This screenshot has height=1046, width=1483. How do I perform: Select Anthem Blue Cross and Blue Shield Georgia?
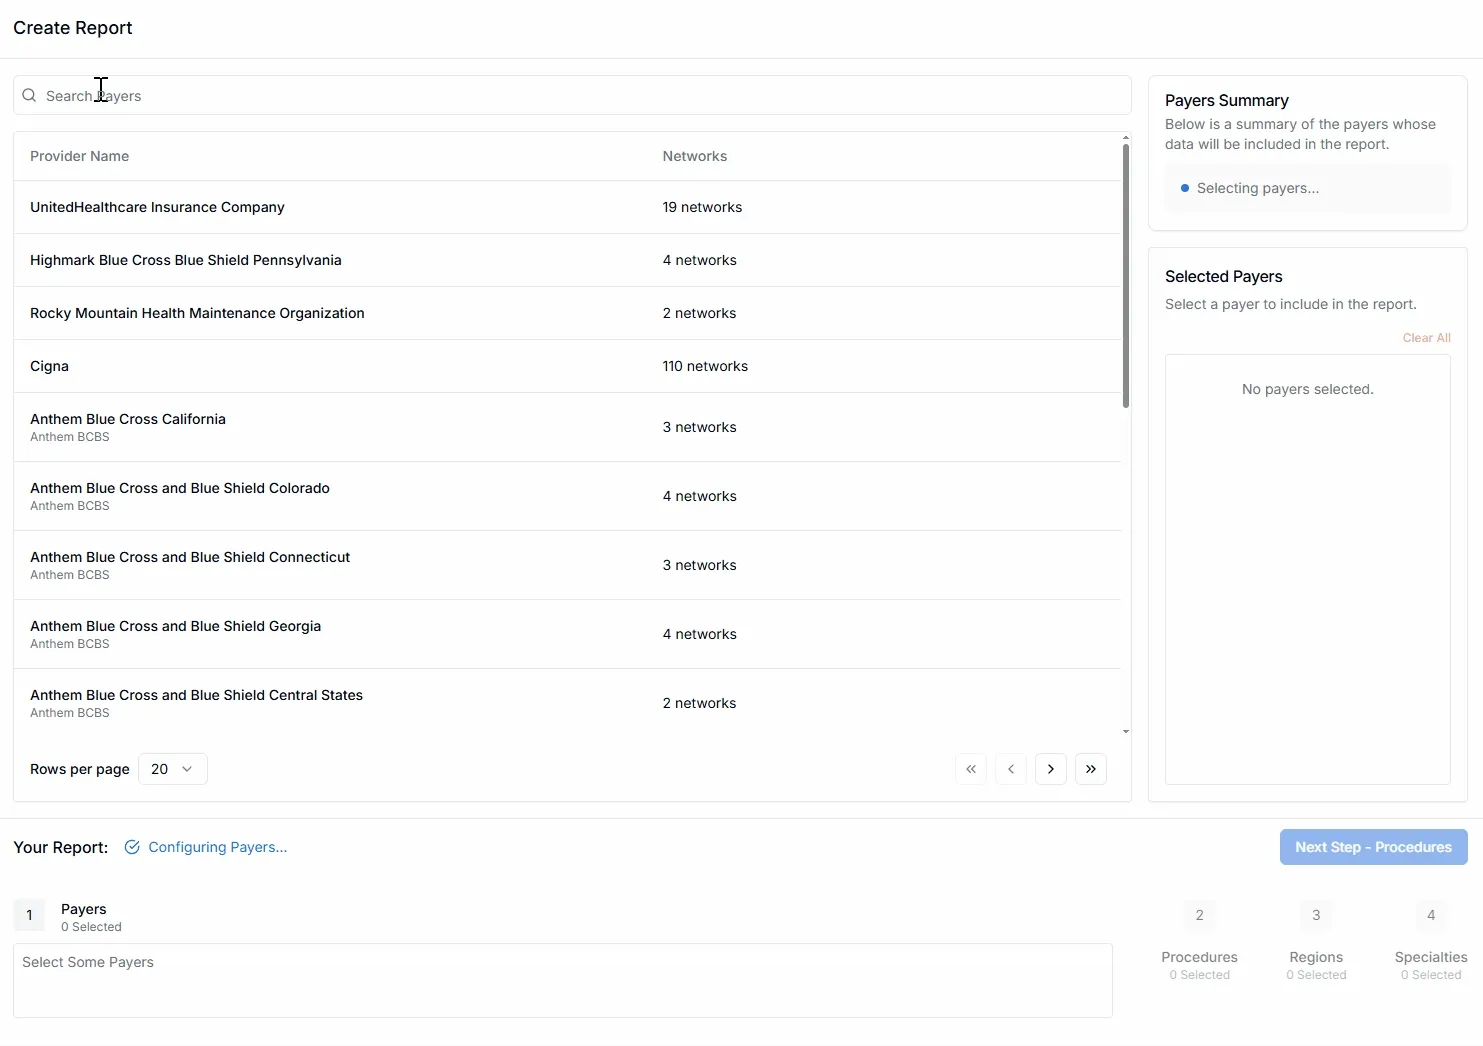pyautogui.click(x=567, y=634)
